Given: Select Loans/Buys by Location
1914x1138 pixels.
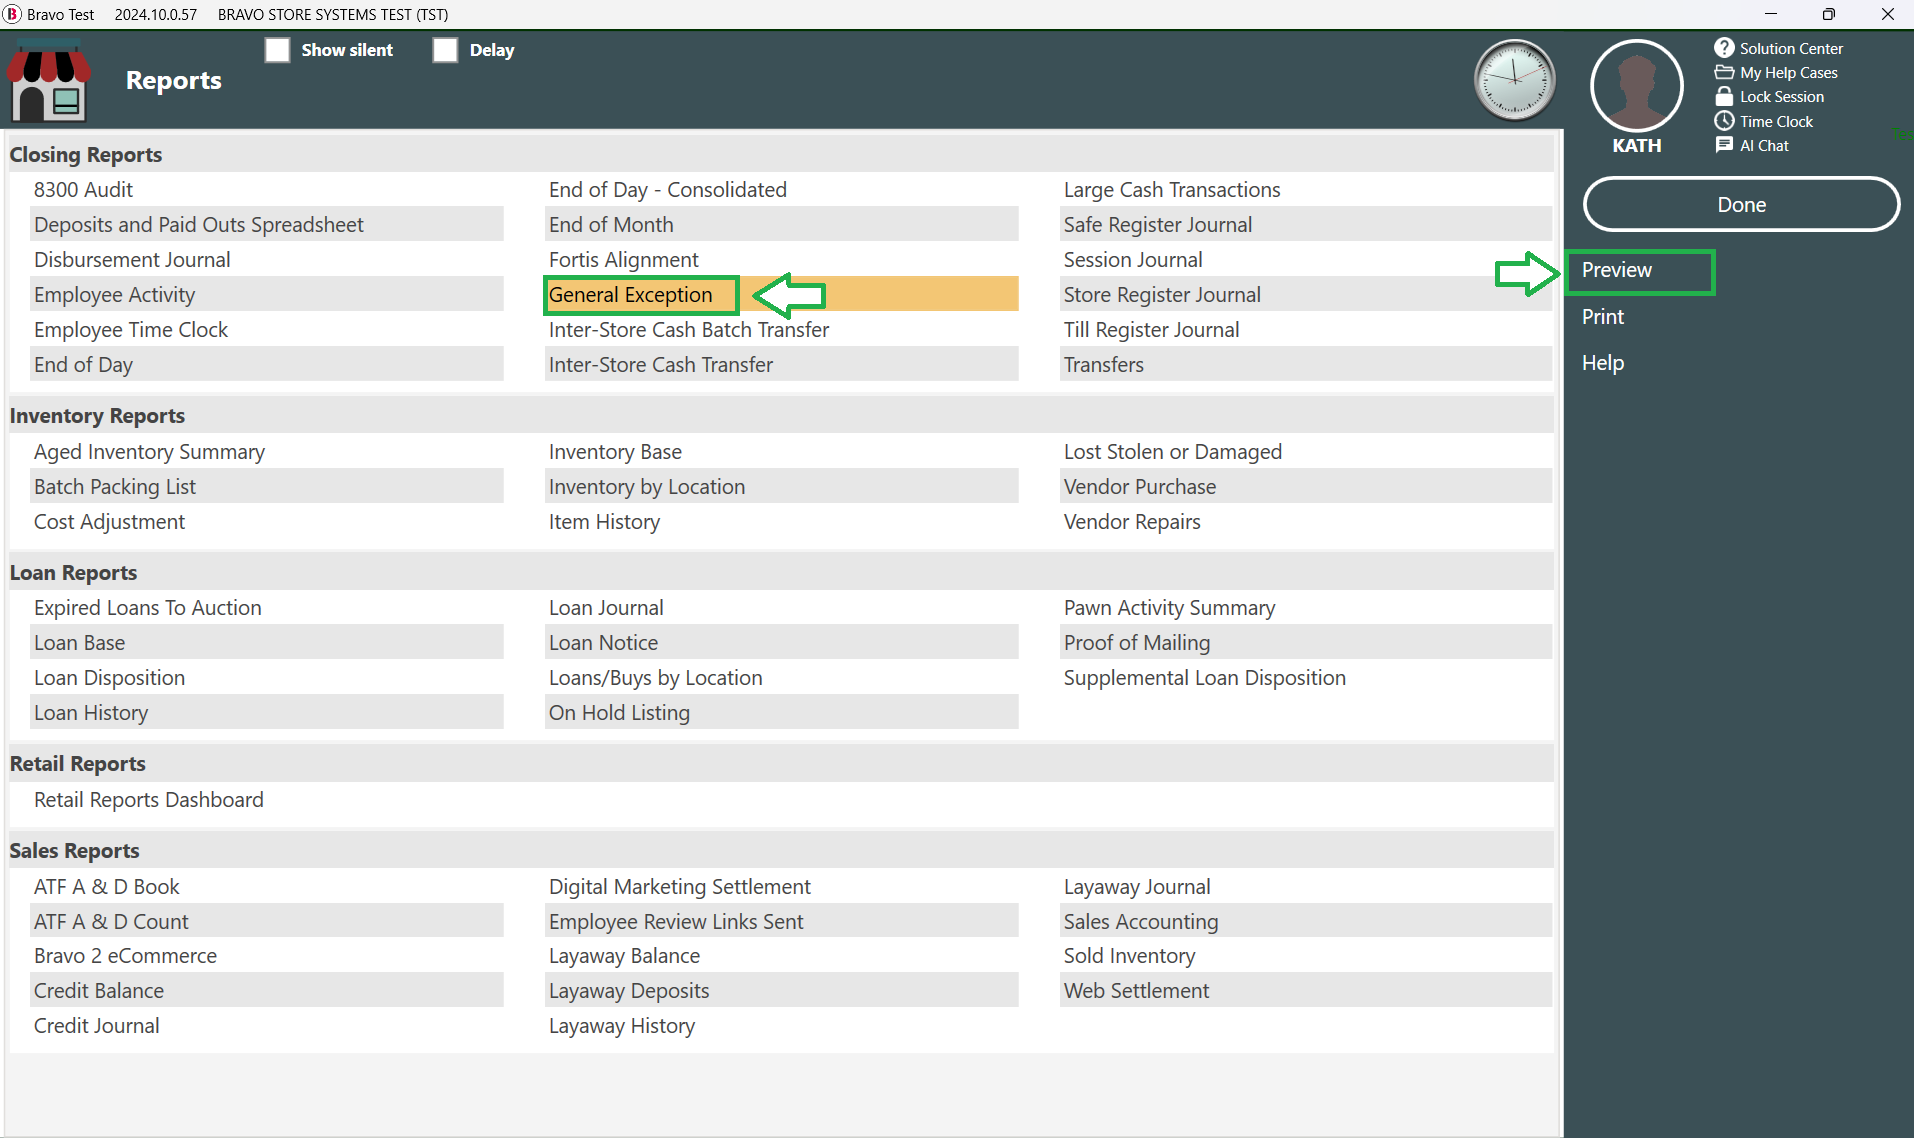Looking at the screenshot, I should (781, 677).
